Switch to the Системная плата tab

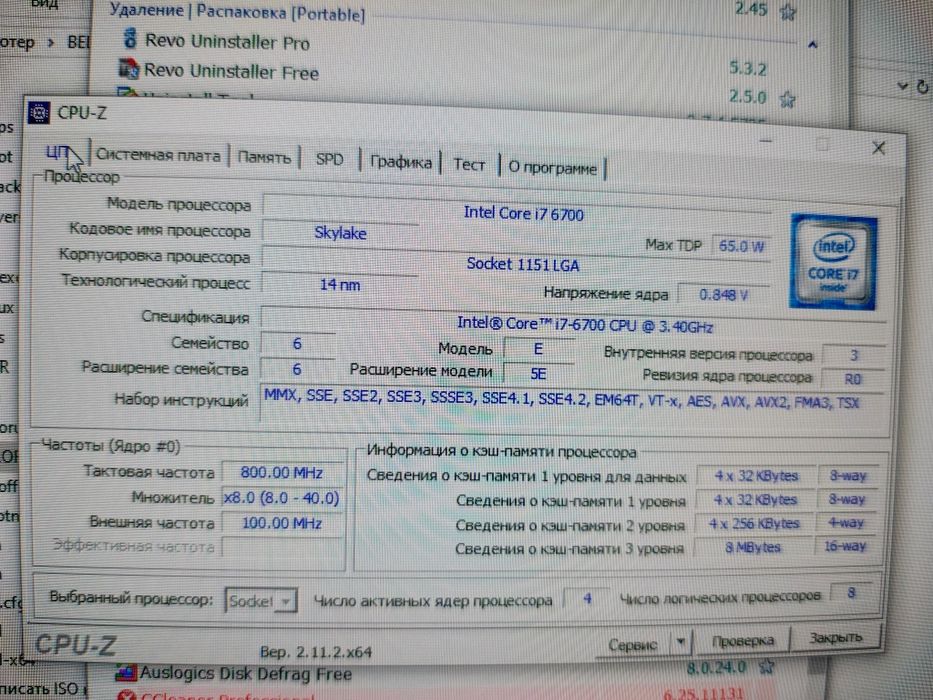(x=158, y=155)
